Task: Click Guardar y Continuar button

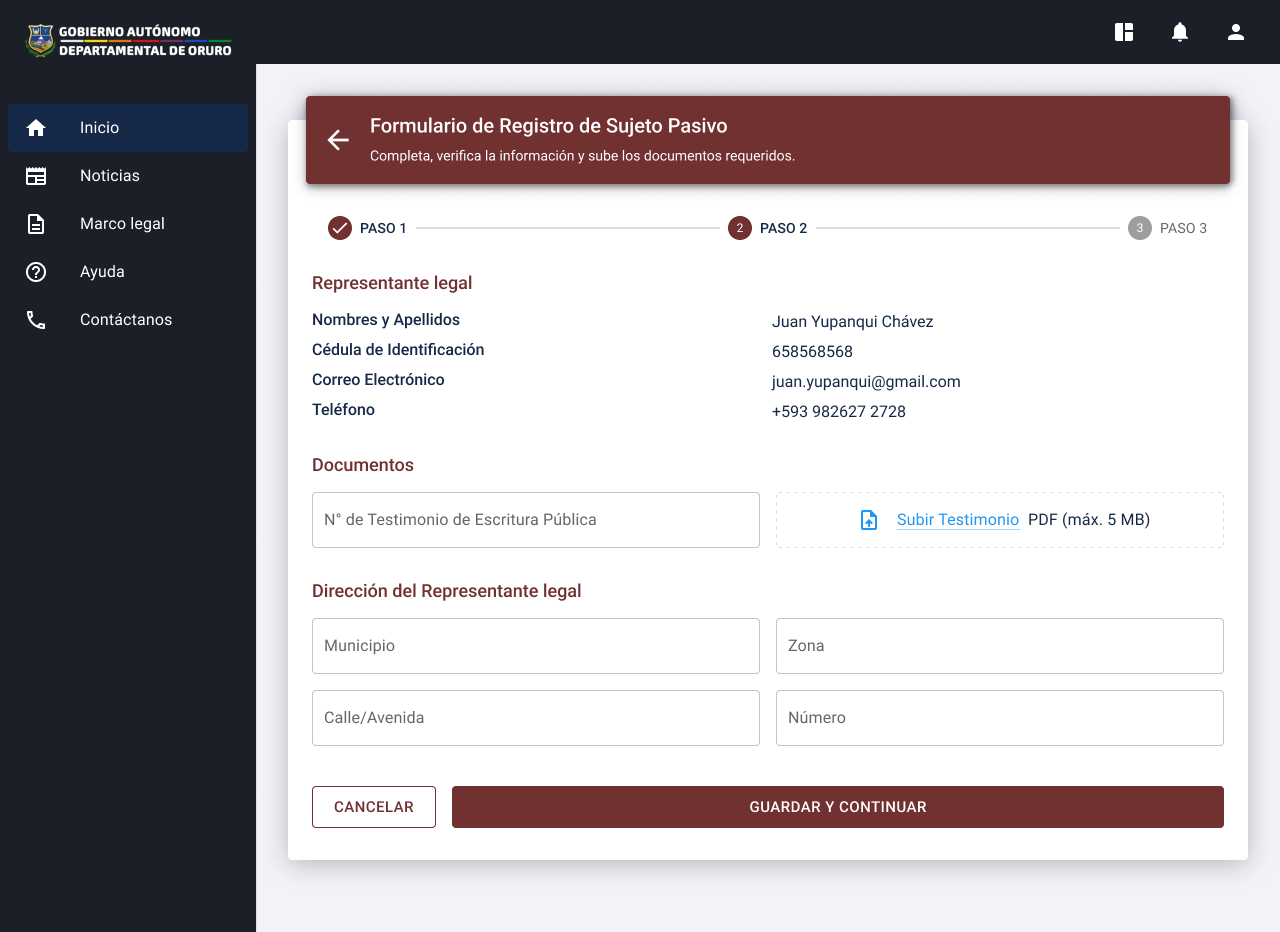Action: 837,807
